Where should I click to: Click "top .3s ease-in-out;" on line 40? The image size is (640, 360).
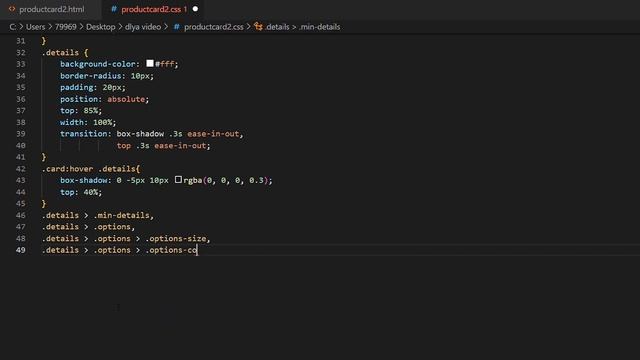pos(164,145)
